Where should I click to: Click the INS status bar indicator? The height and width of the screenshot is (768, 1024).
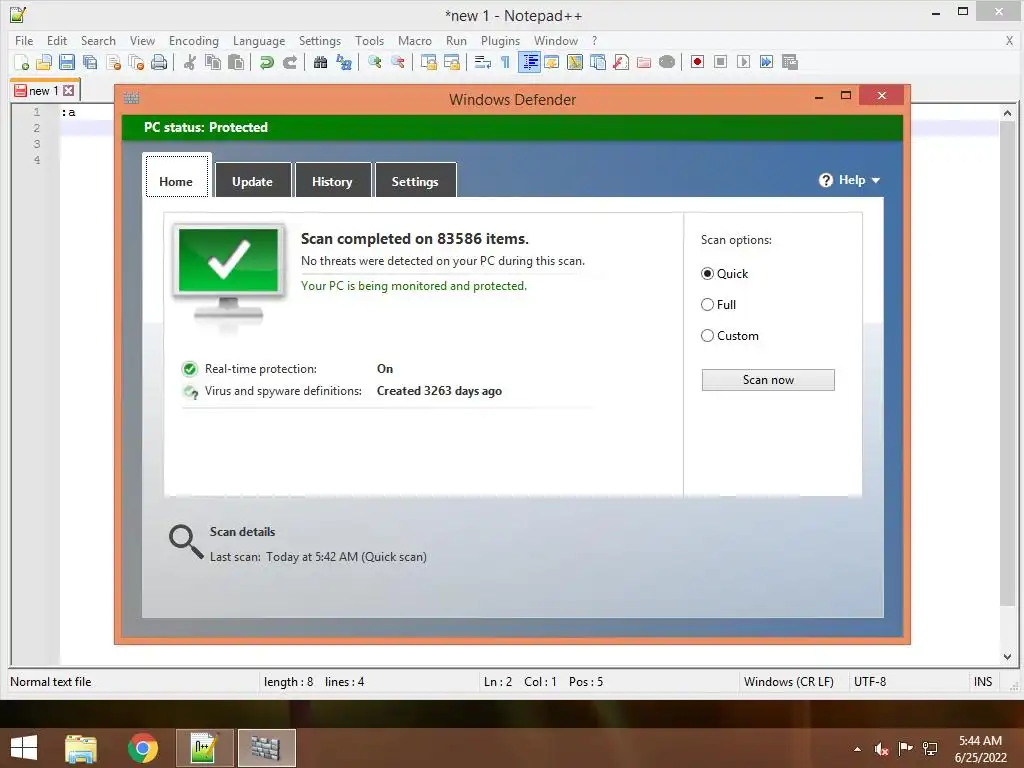(983, 682)
